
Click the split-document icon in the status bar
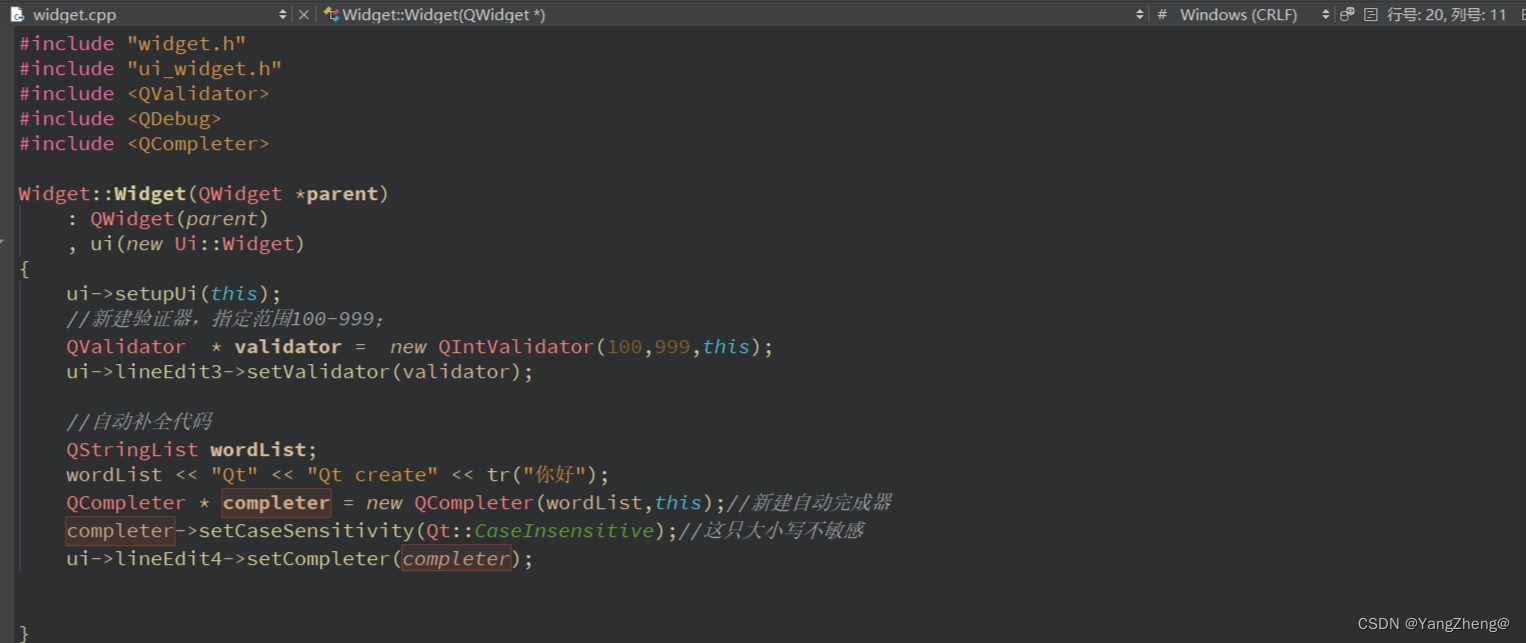[1345, 14]
